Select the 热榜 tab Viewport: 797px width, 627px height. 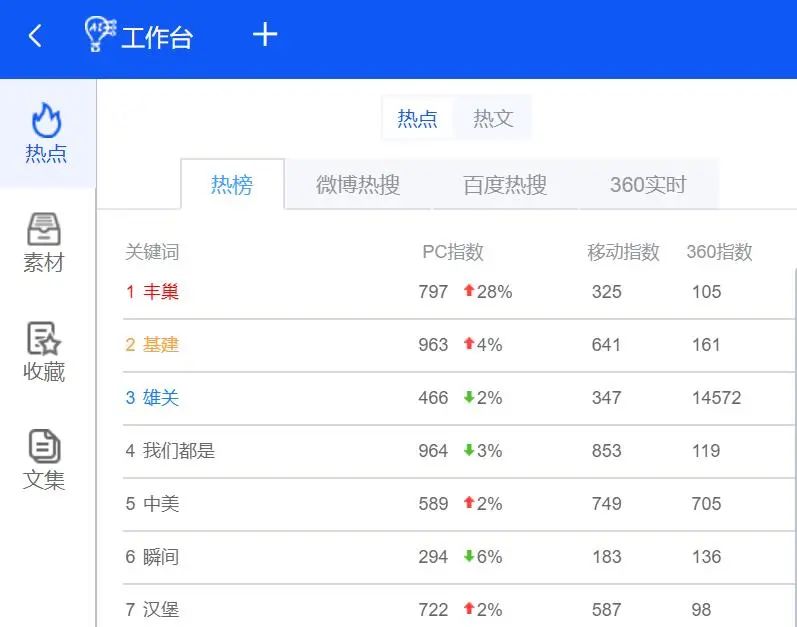(232, 184)
